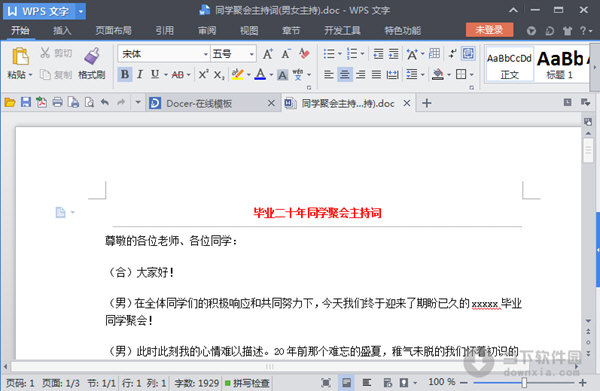Apply the 标题 1 style

click(561, 65)
